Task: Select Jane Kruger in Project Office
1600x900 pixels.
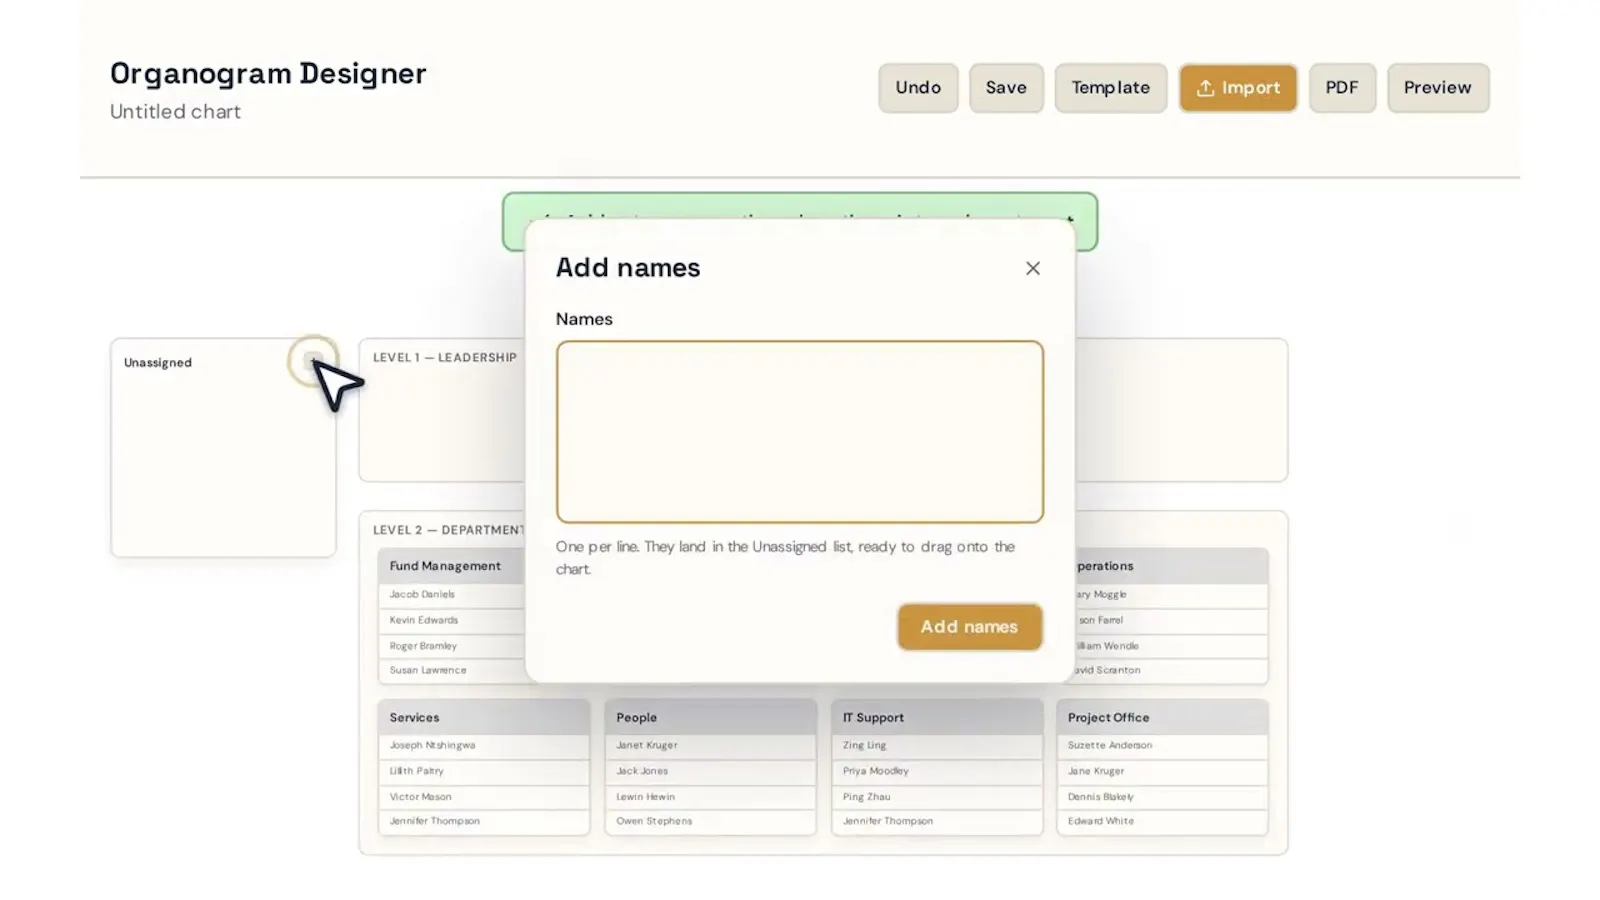Action: point(1162,772)
